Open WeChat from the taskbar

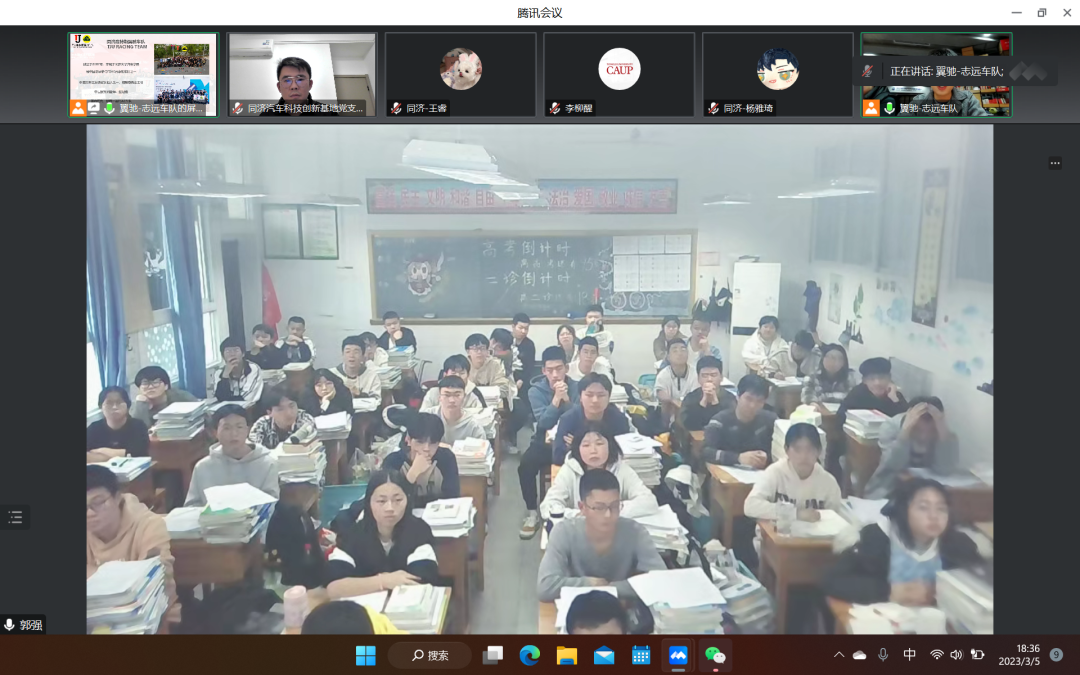point(715,655)
